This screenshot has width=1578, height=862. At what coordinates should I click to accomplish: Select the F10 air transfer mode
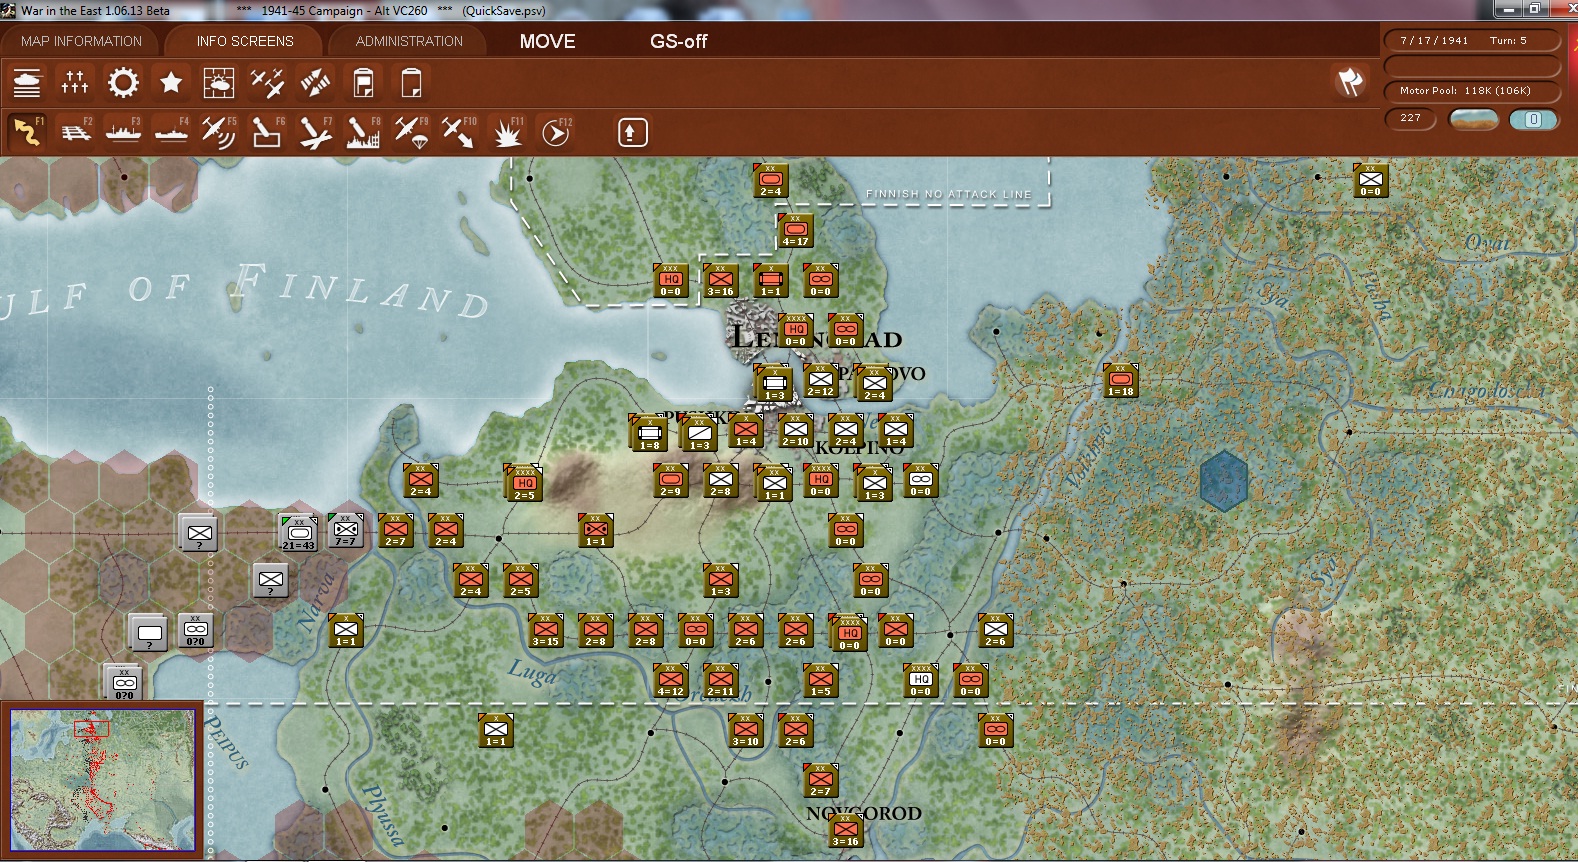(459, 132)
